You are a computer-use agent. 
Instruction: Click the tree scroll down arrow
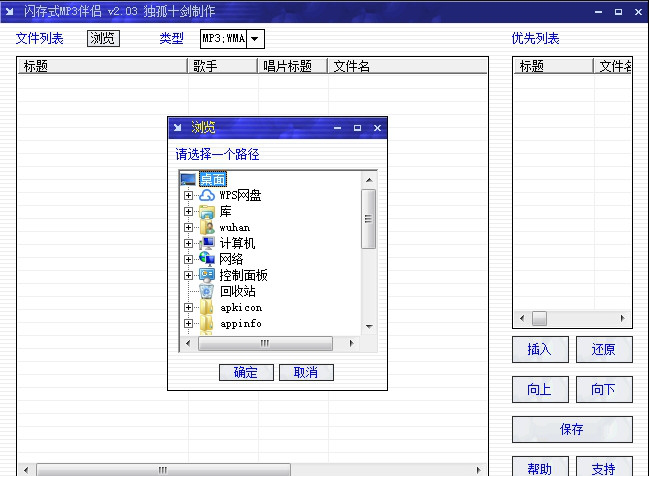pos(369,327)
